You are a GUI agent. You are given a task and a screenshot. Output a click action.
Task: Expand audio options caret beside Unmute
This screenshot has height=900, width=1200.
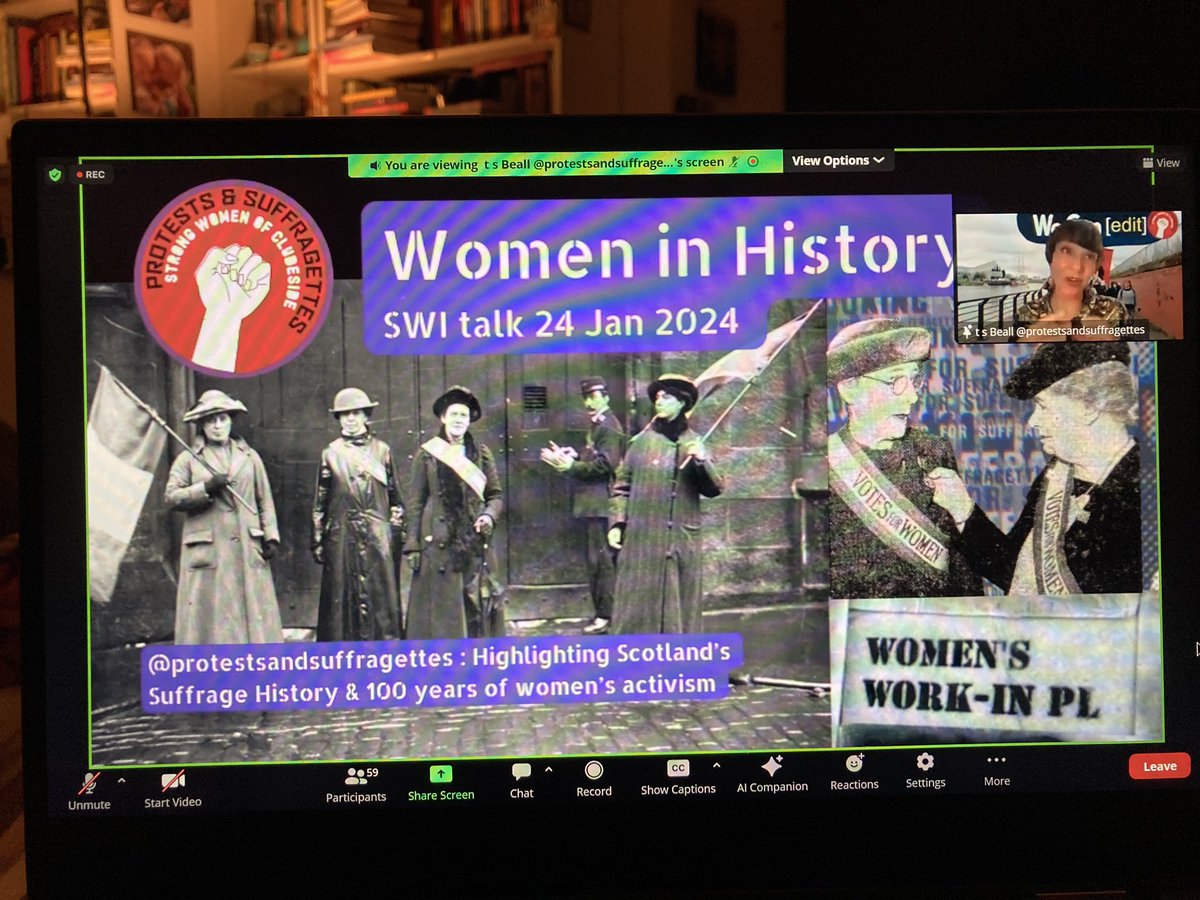click(x=122, y=780)
